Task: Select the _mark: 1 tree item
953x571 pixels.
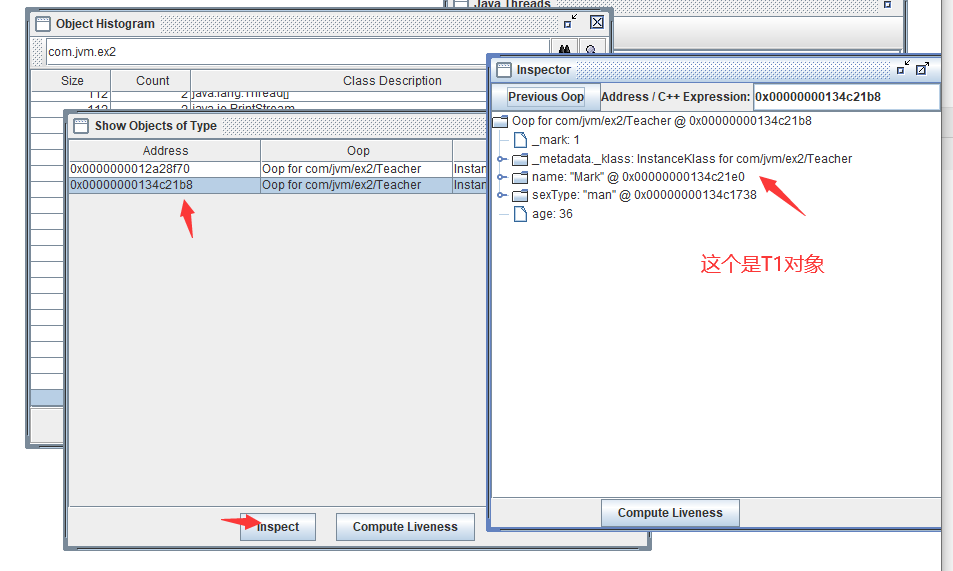Action: click(x=556, y=140)
